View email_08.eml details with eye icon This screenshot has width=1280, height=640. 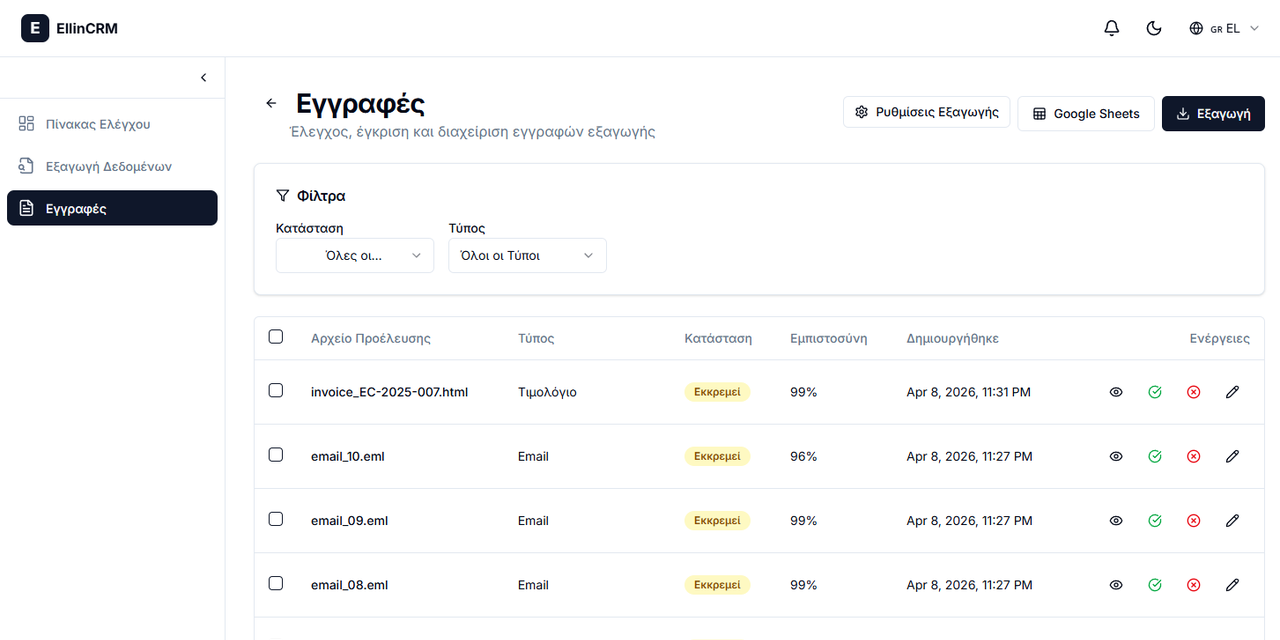[1116, 585]
